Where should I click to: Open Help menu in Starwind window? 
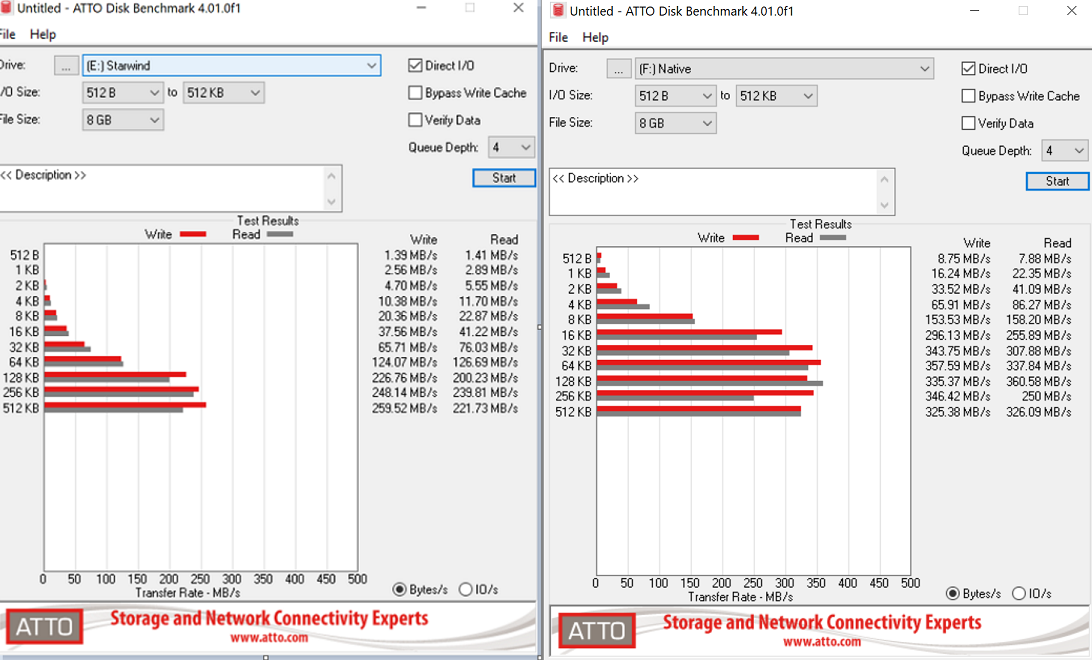pos(42,34)
